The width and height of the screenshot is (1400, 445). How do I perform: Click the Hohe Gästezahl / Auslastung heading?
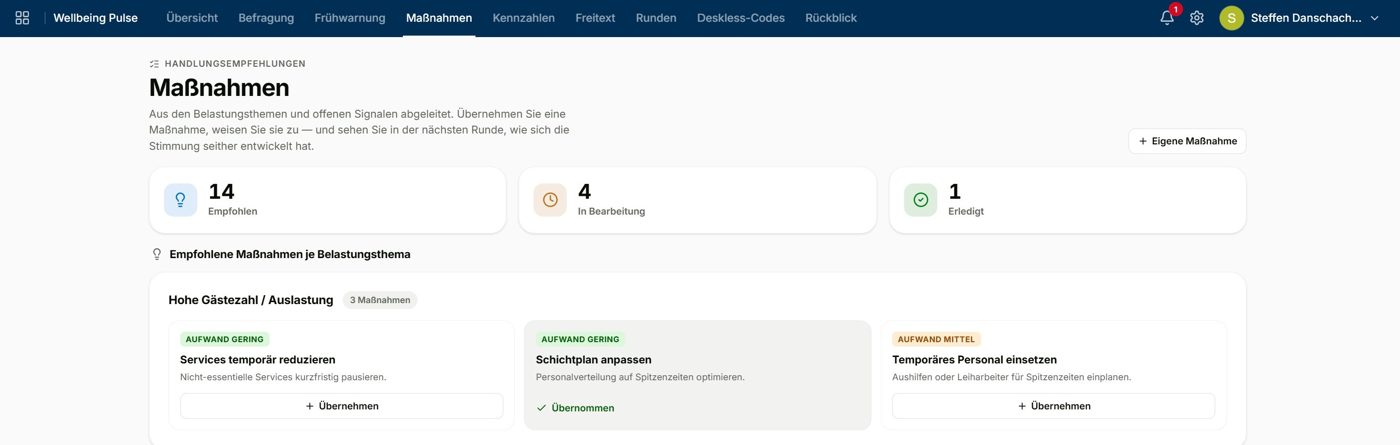[251, 300]
